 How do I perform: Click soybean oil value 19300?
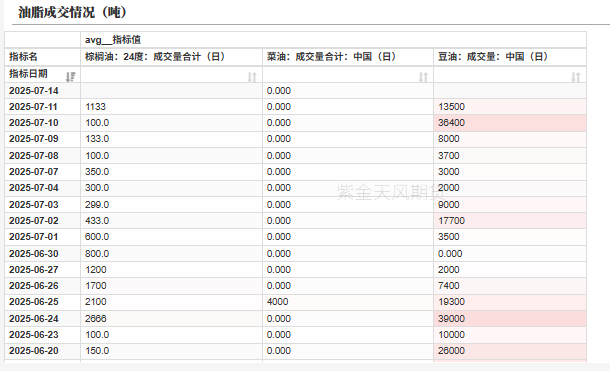pos(451,302)
